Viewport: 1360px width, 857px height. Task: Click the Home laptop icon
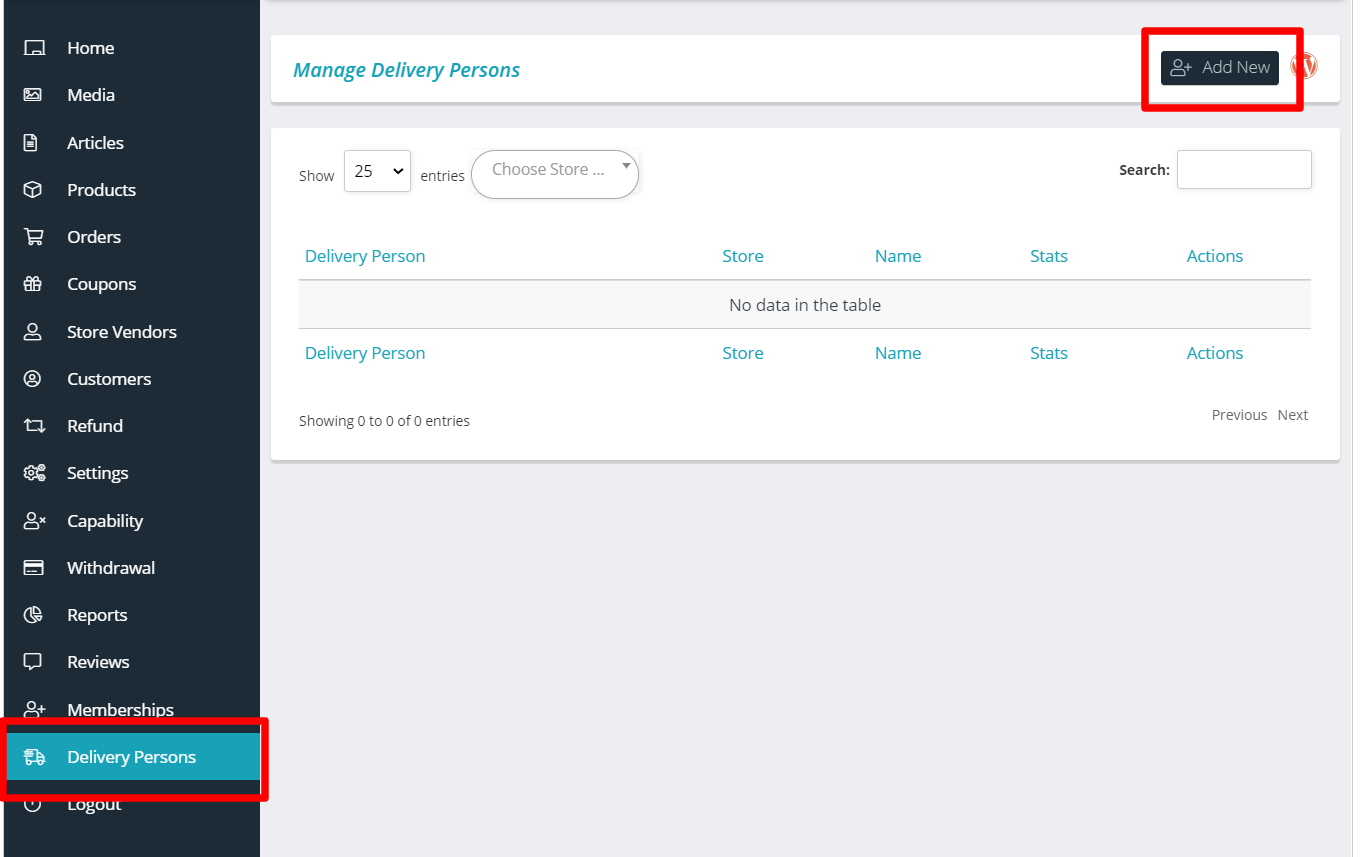(34, 48)
